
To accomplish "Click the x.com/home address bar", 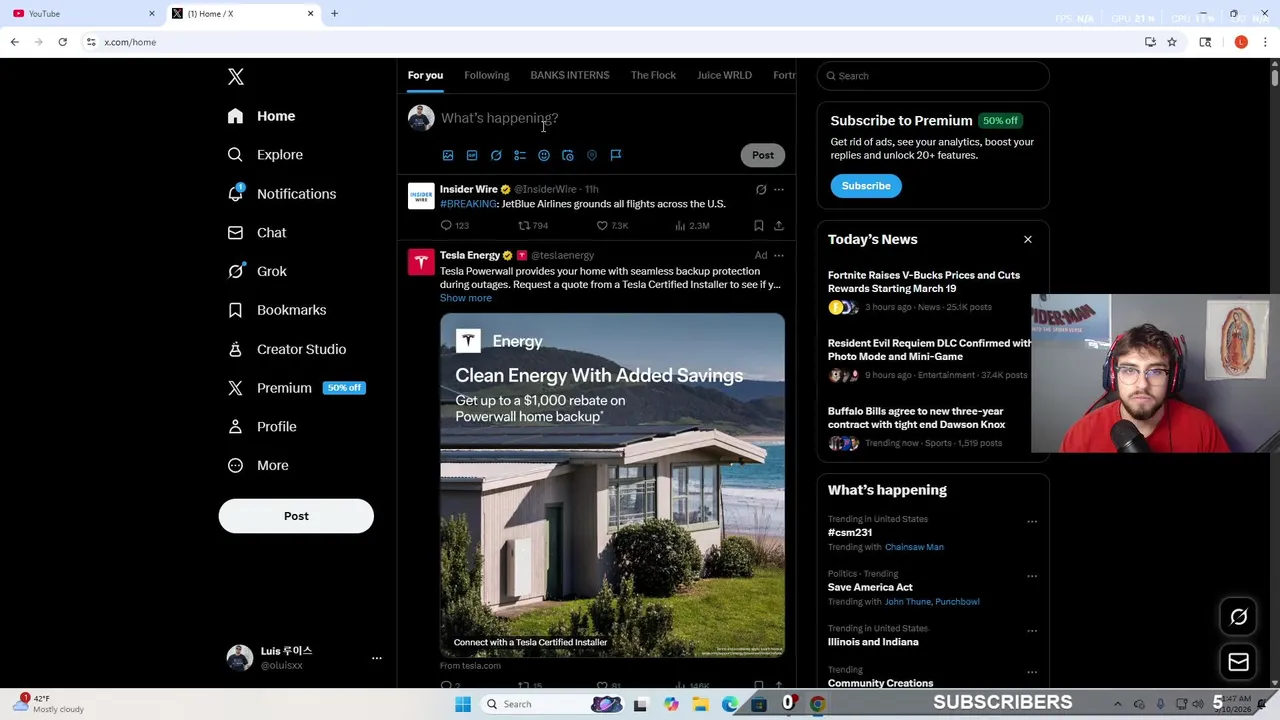I will pos(610,42).
